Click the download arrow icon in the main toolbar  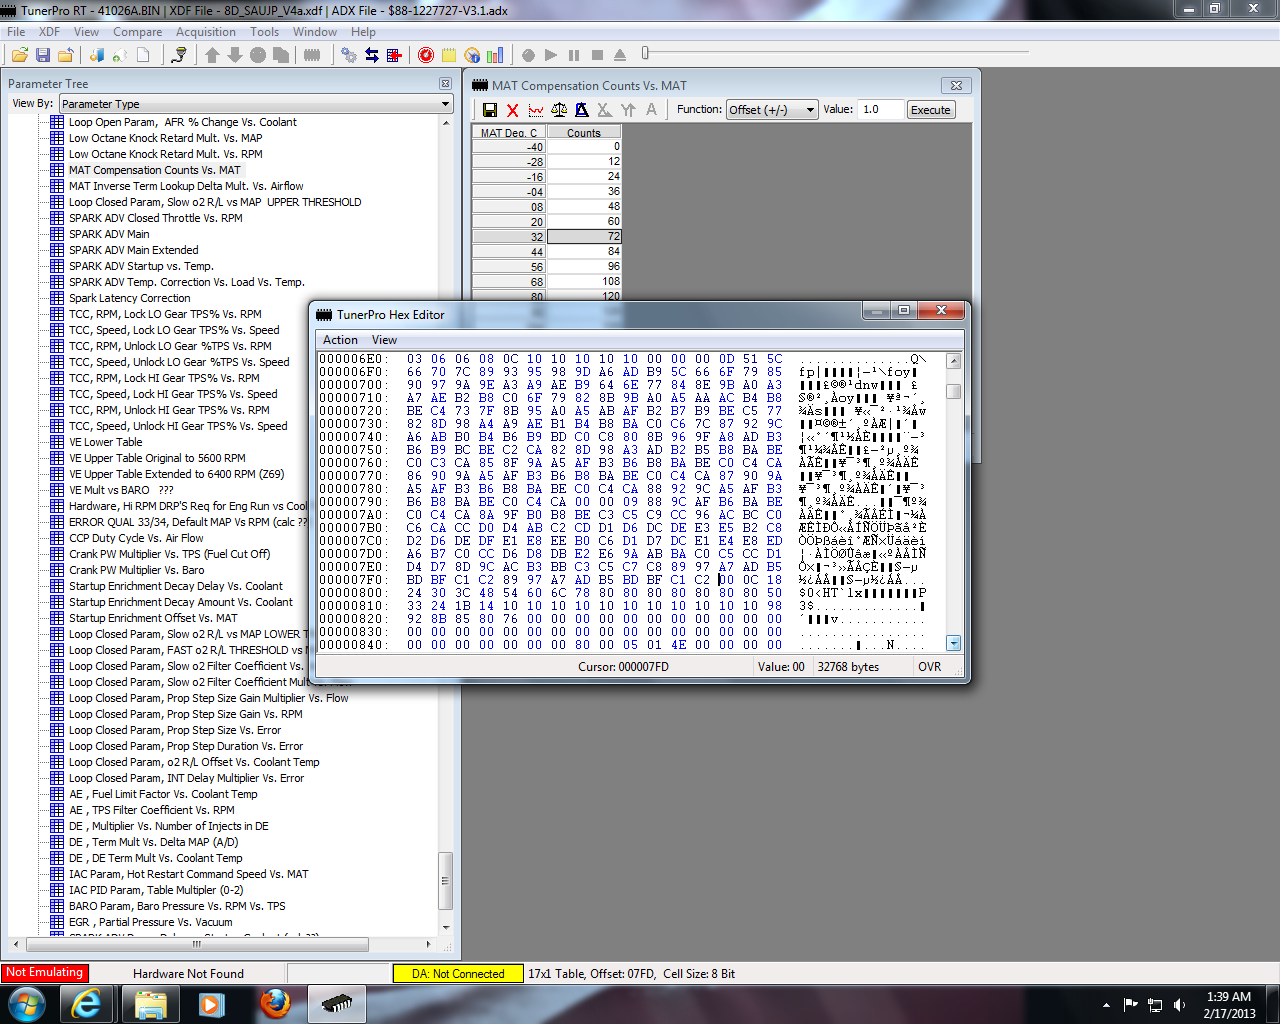[x=235, y=55]
